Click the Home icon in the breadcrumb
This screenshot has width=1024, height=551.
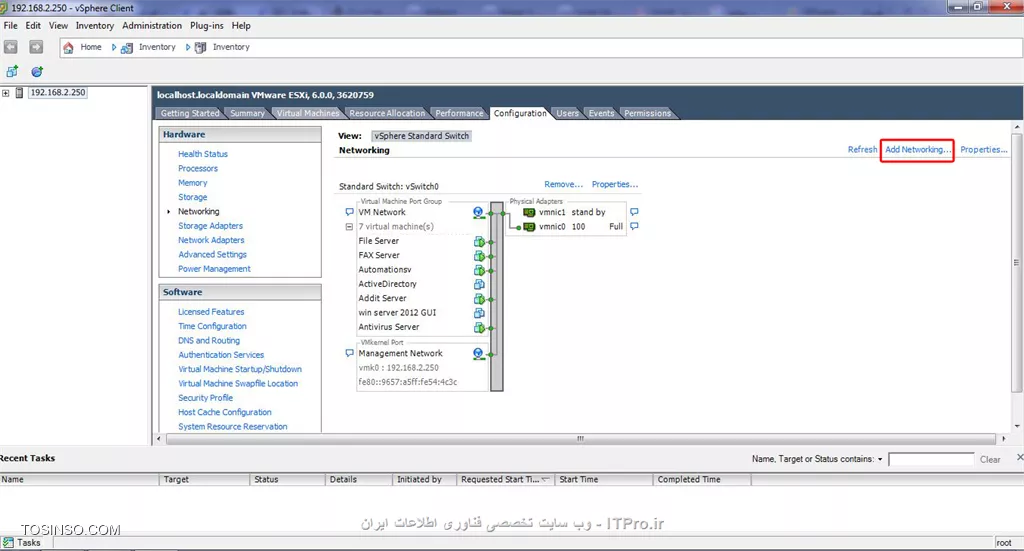68,48
